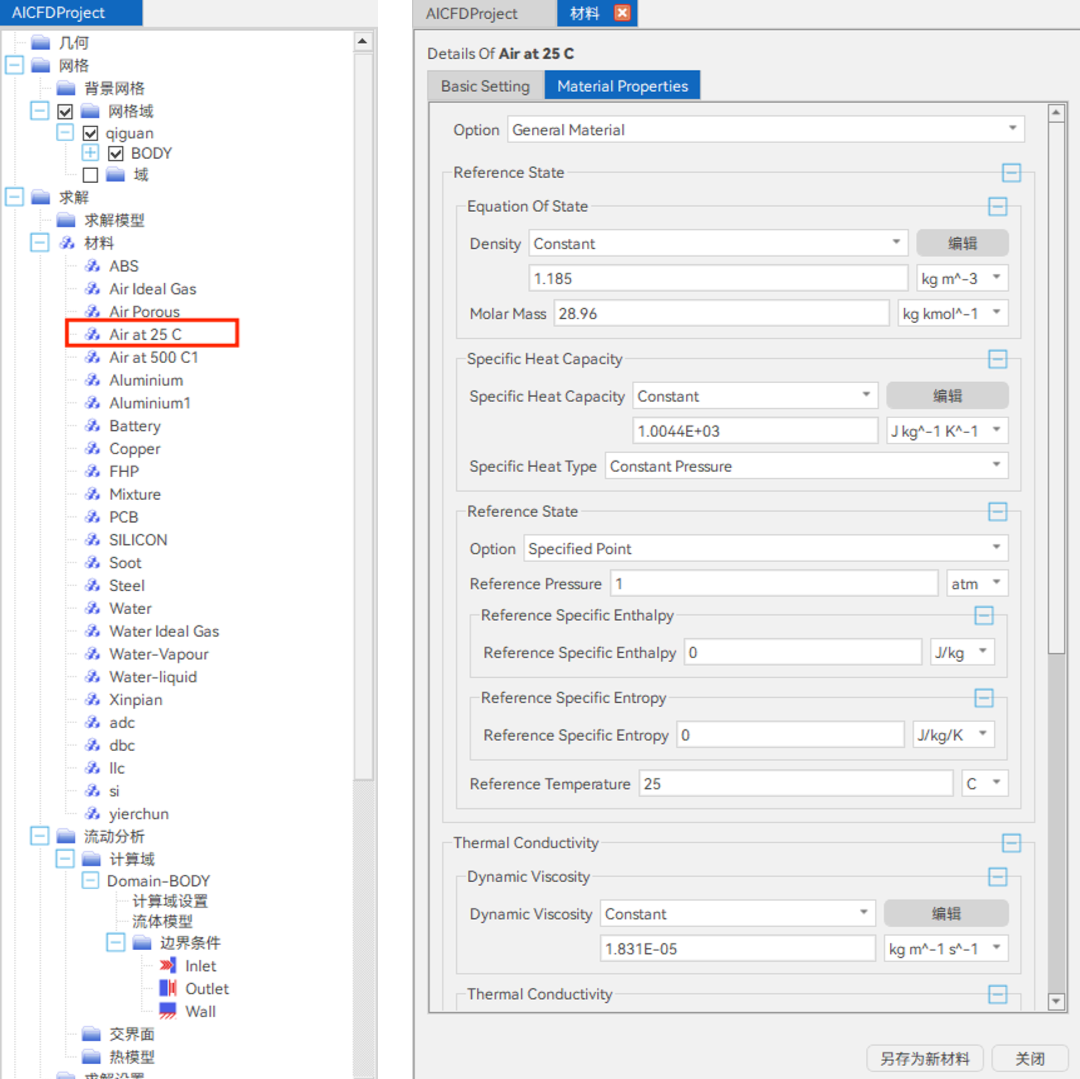Click the Wall boundary condition icon
The image size is (1080, 1079).
pos(168,1011)
